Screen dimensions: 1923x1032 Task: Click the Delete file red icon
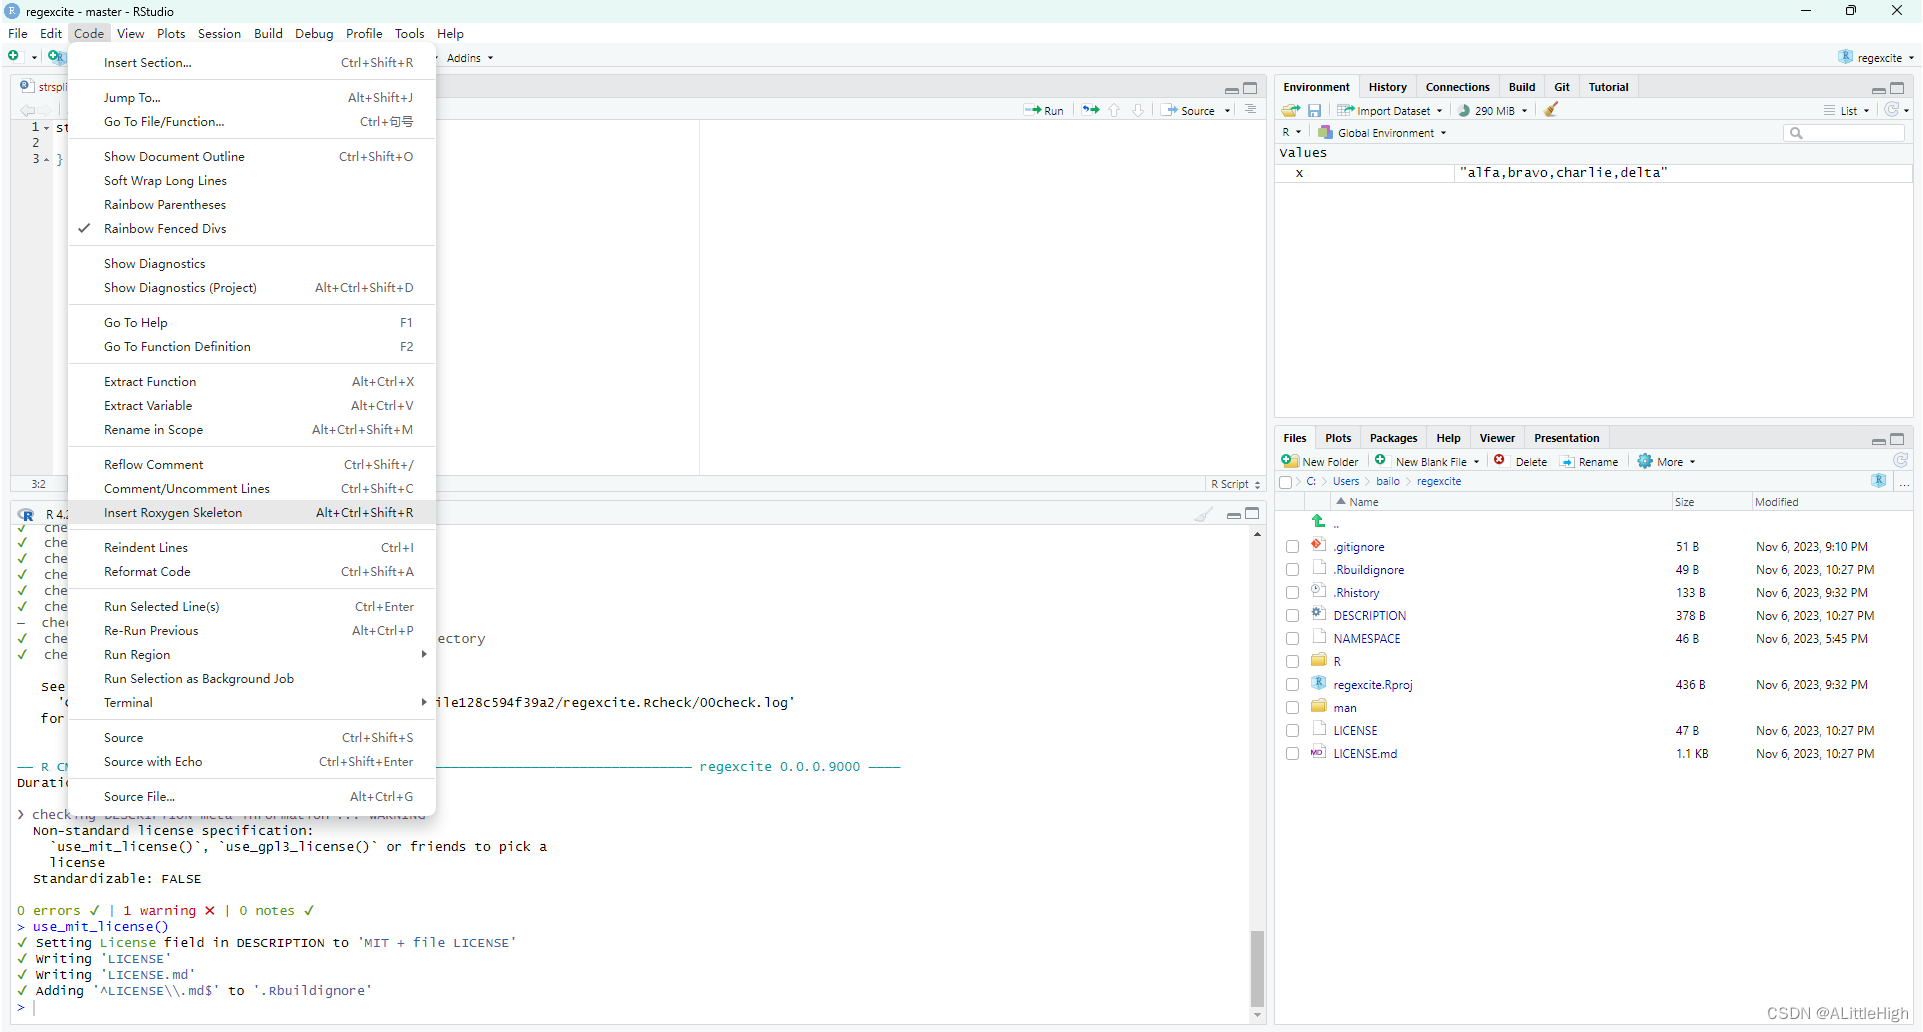tap(1500, 461)
